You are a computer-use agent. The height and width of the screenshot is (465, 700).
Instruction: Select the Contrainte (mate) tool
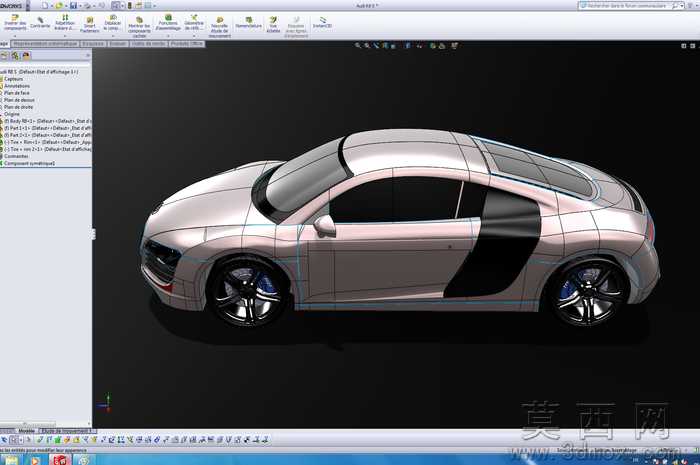pyautogui.click(x=40, y=22)
